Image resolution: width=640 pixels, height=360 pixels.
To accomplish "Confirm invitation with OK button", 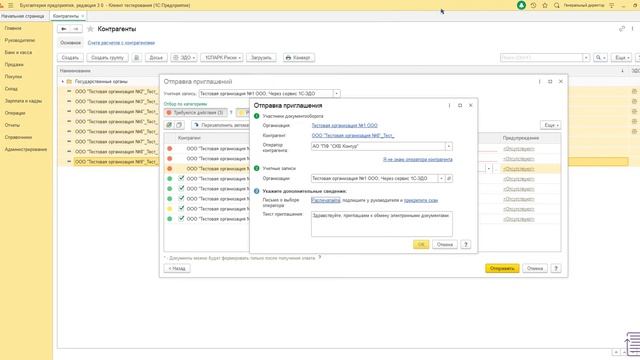I will (x=421, y=244).
